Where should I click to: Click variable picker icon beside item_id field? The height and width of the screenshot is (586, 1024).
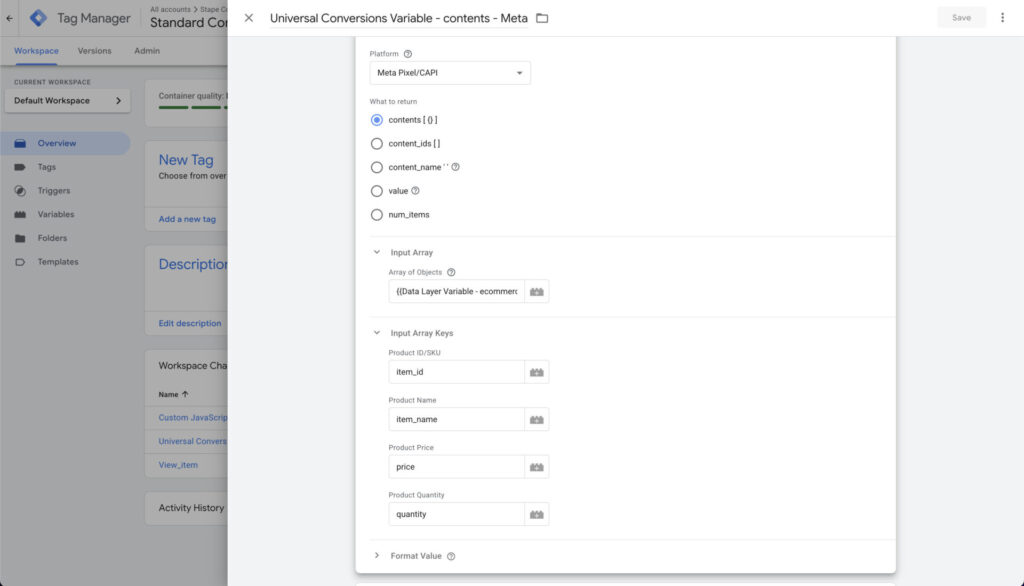coord(537,372)
